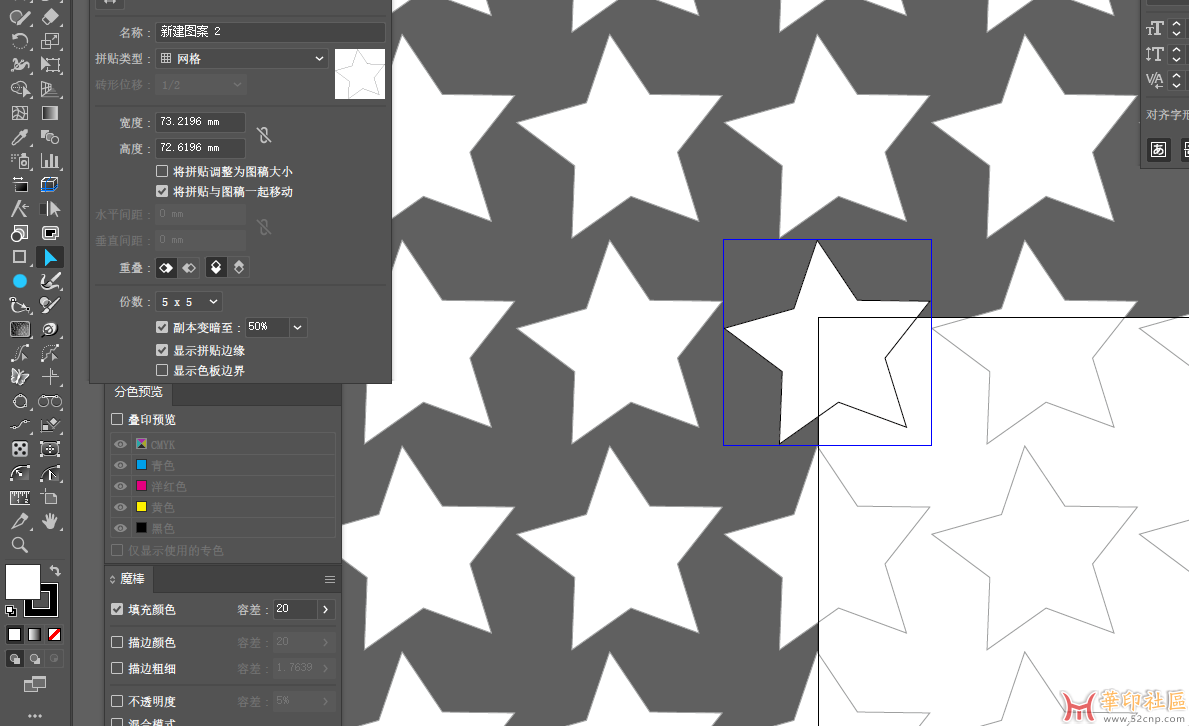Viewport: 1189px width, 726px height.
Task: Set overlap to left in front
Action: tap(166, 268)
